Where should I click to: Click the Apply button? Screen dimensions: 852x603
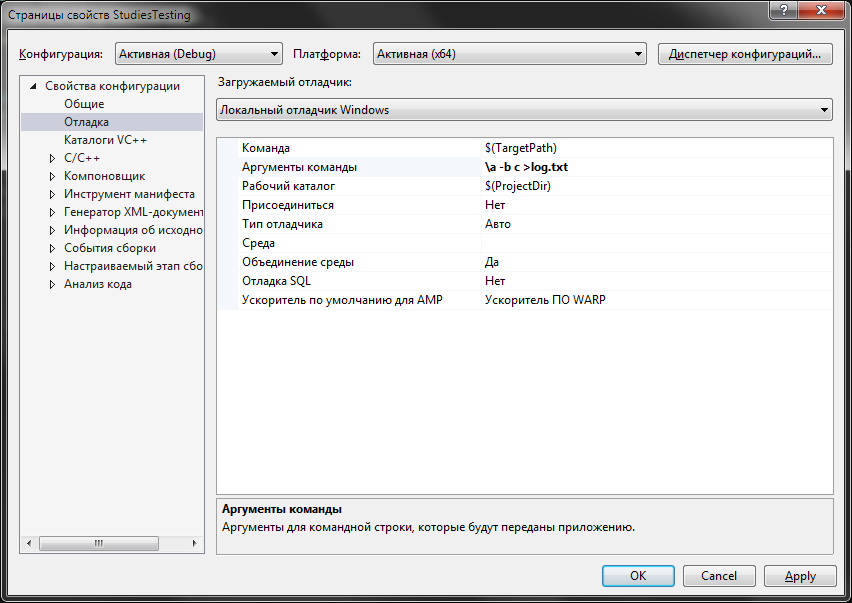[800, 576]
